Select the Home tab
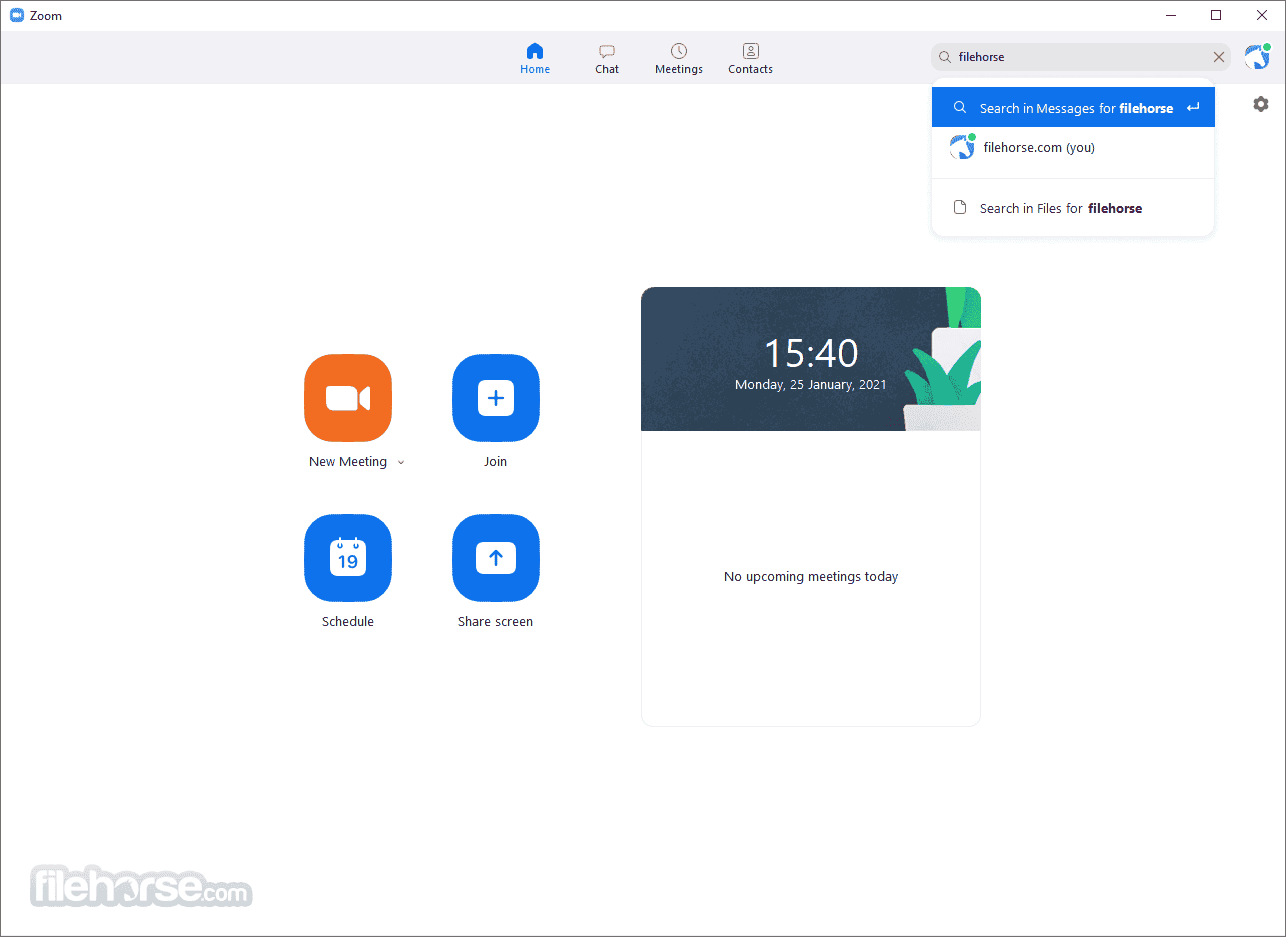The width and height of the screenshot is (1286, 937). pyautogui.click(x=534, y=58)
